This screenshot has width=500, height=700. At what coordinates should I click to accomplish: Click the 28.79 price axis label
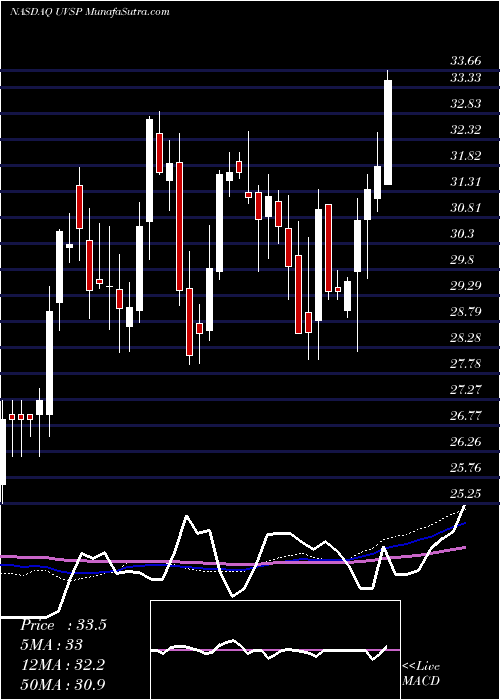pos(465,311)
